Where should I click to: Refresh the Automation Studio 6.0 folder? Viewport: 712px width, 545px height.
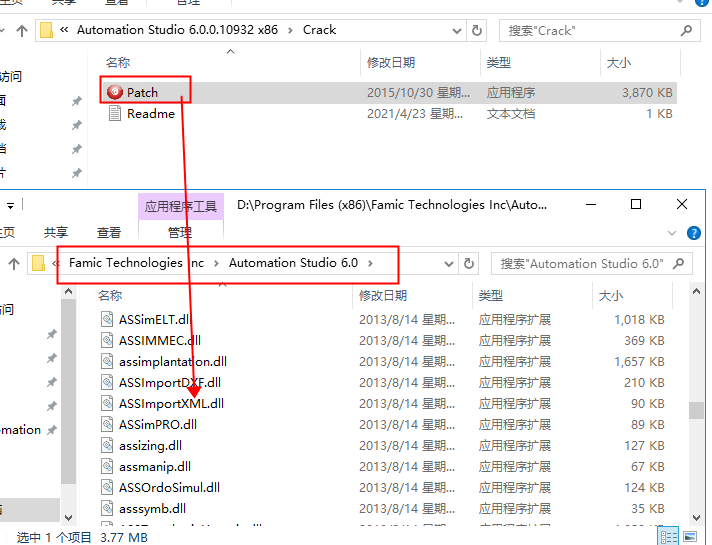click(x=468, y=263)
